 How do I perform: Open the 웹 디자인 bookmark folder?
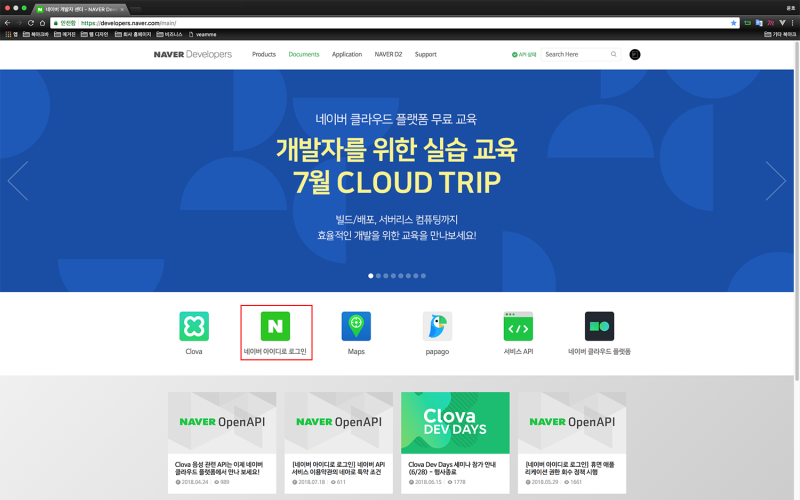(94, 34)
